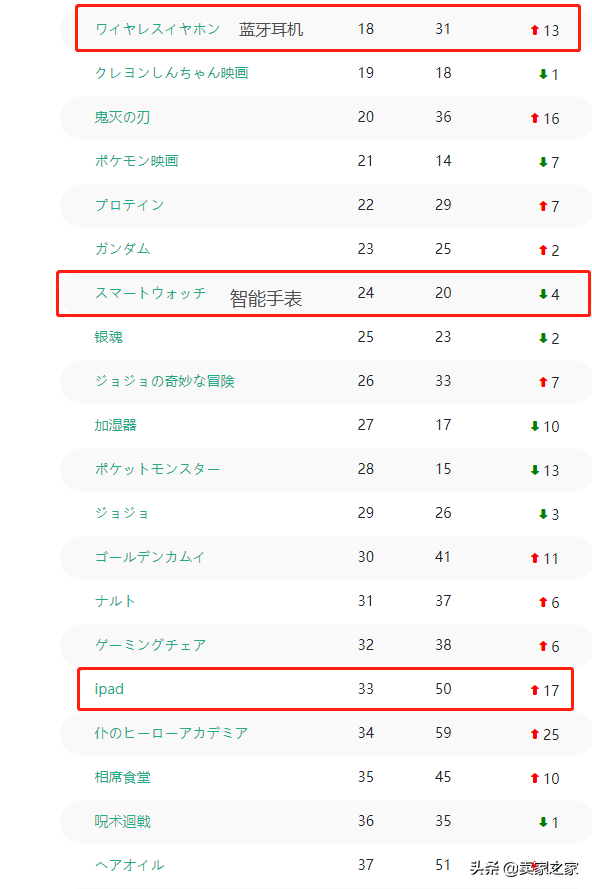
Task: Open ジョジョの奇妙な冒険 keyword link
Action: pos(164,381)
